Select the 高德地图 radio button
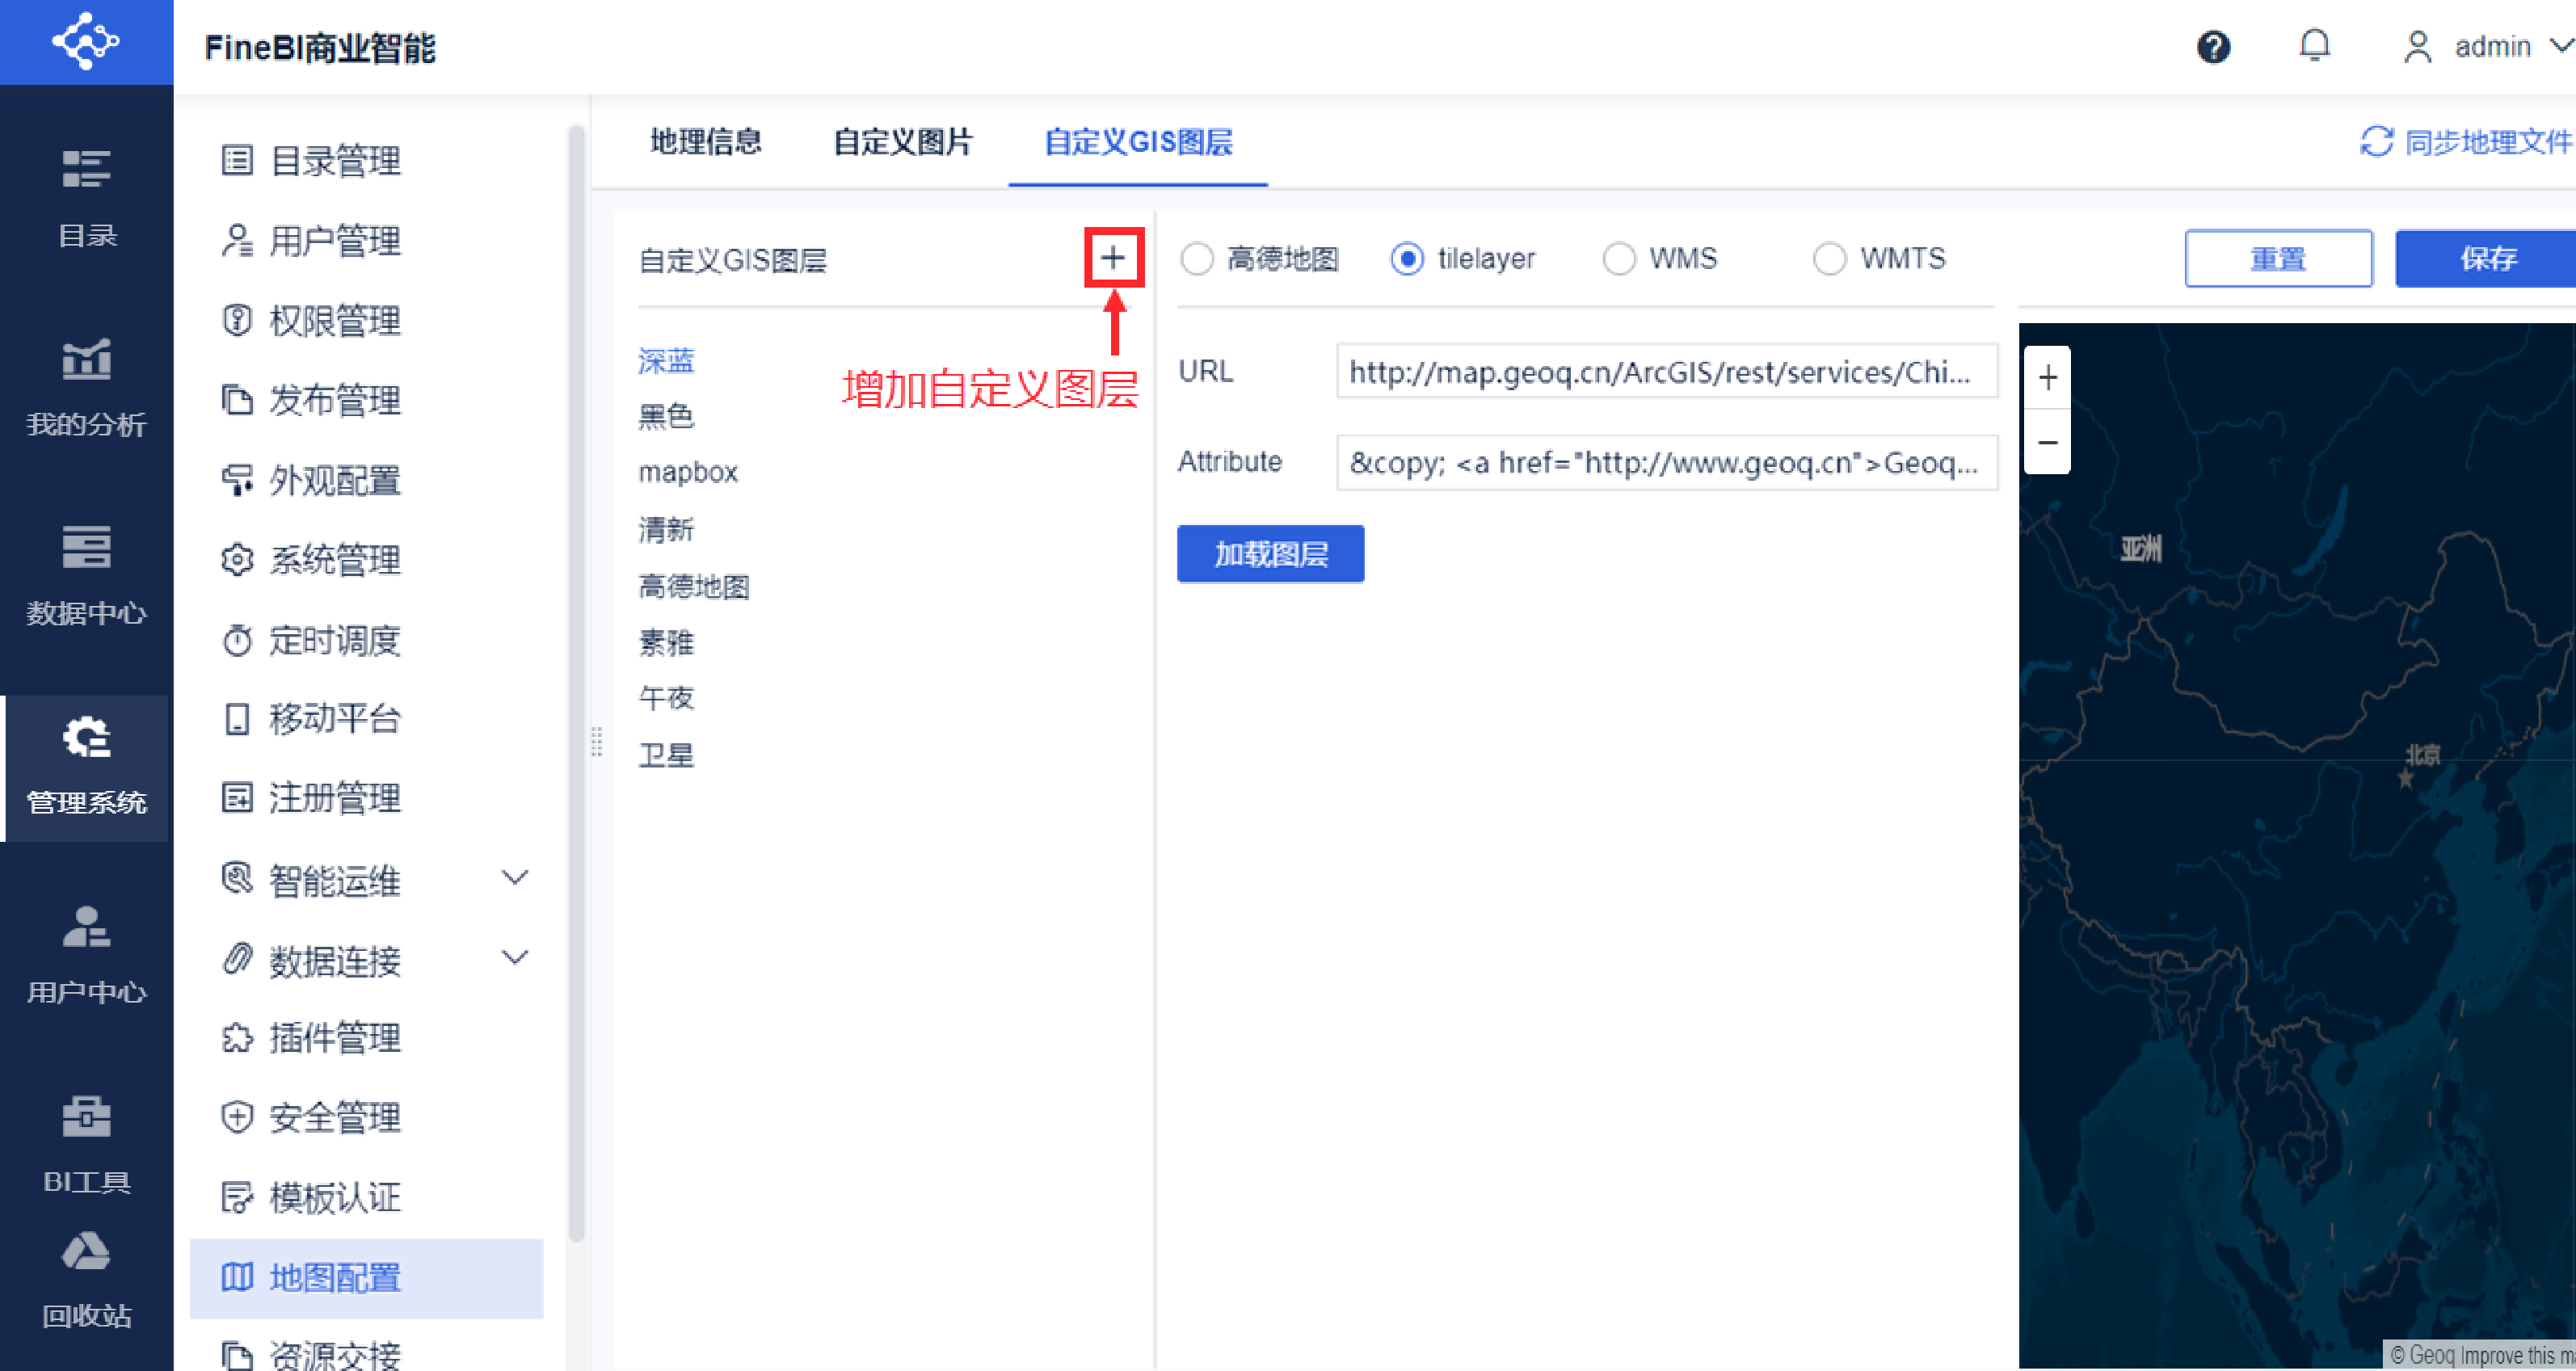Screen dimensions: 2576x1371 (x=1197, y=259)
